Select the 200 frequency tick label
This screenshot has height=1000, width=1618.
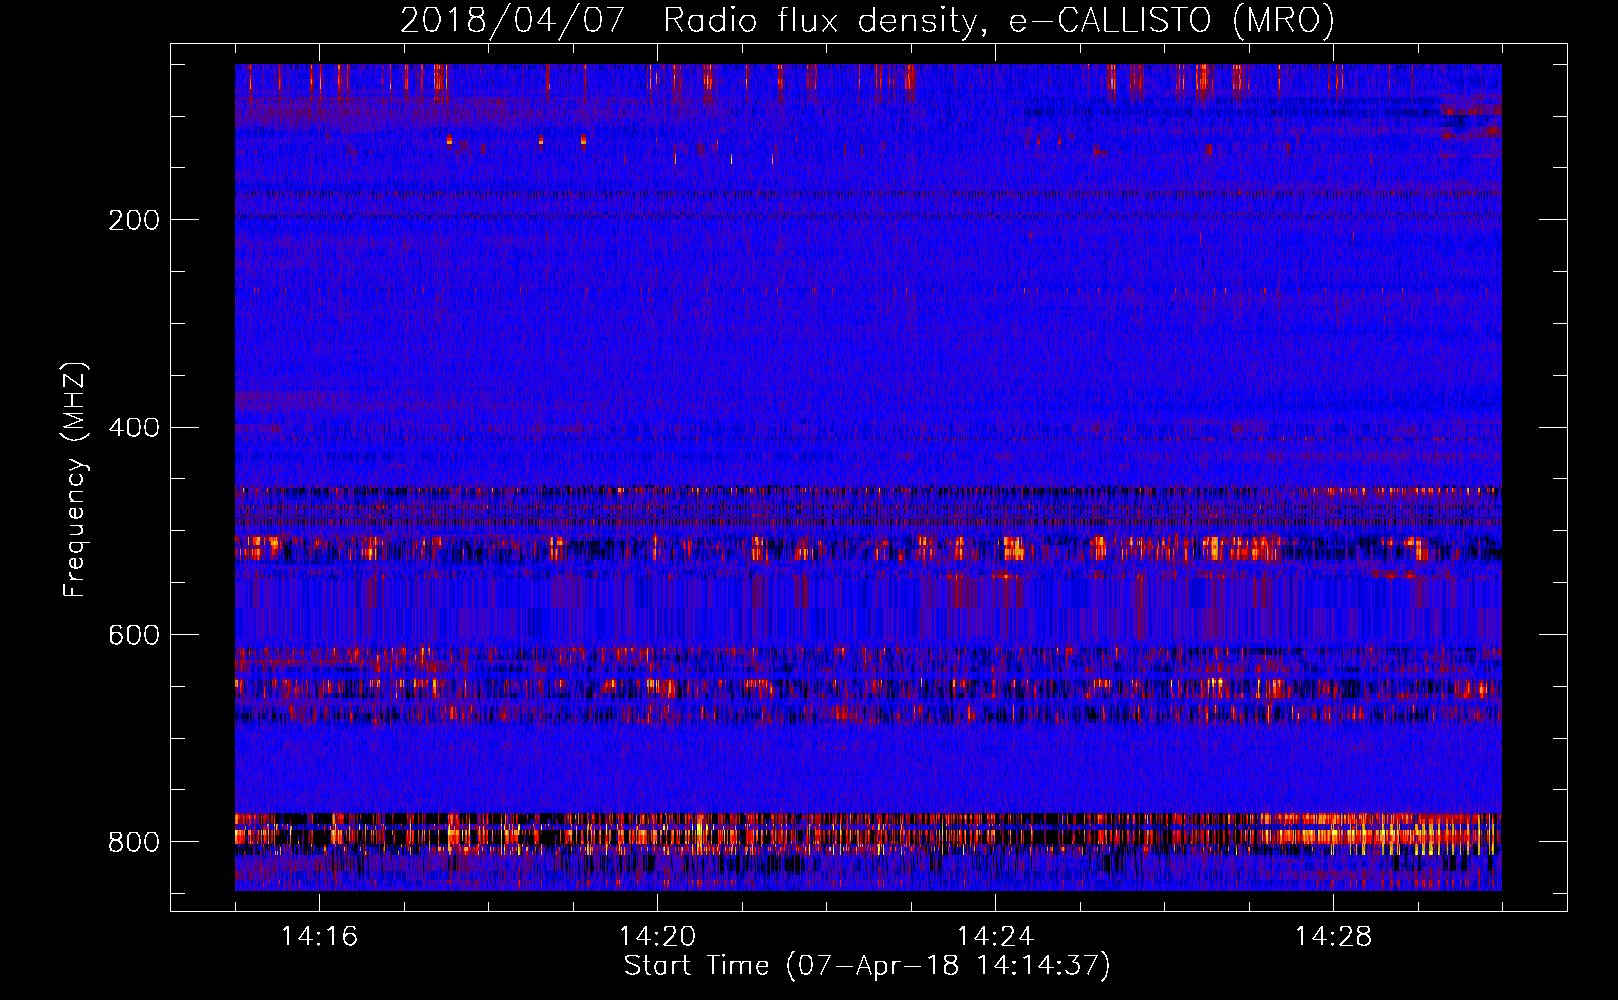coord(134,220)
